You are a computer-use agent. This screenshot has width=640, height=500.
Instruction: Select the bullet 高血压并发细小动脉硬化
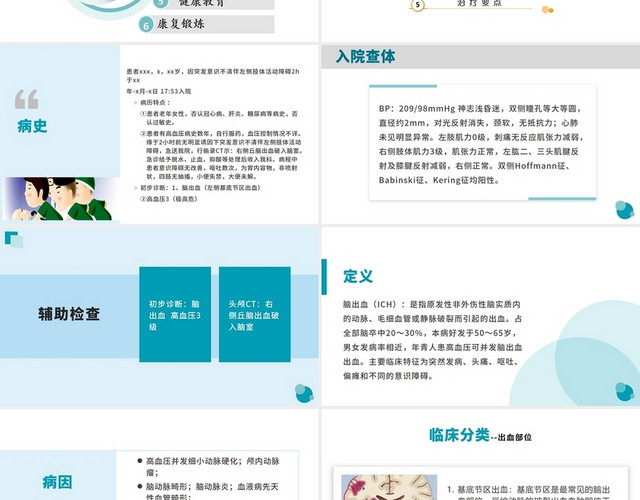pos(209,467)
